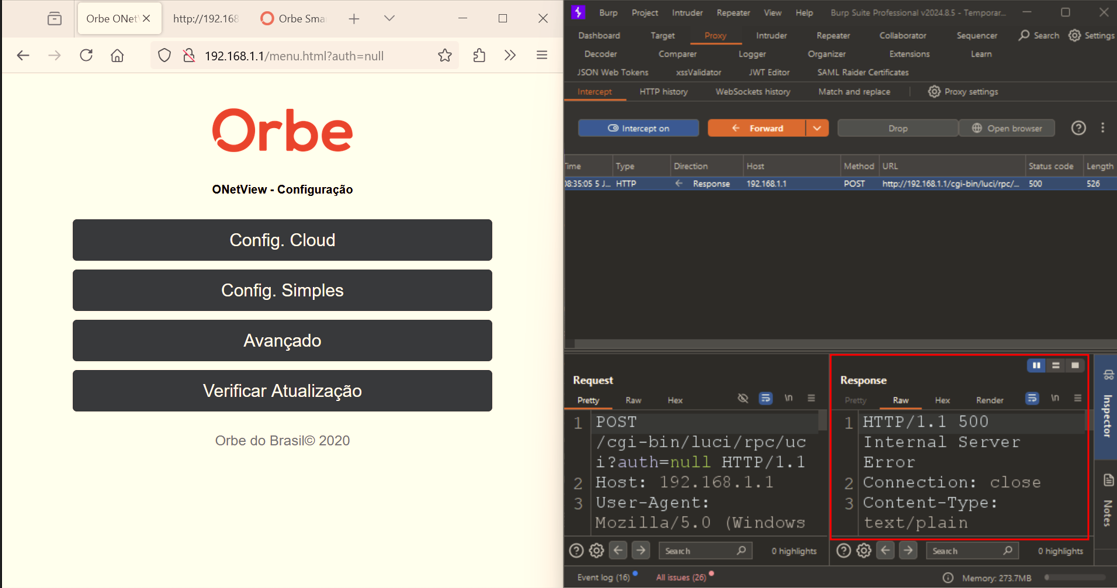Viewport: 1117px width, 588px height.
Task: Toggle word wrap in Request pane
Action: point(765,398)
